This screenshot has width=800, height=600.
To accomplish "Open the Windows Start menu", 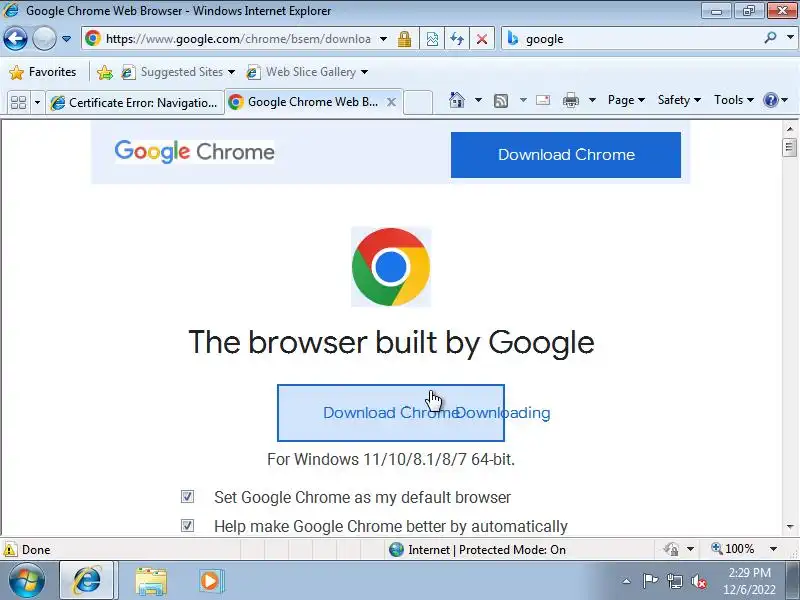I will 27,580.
